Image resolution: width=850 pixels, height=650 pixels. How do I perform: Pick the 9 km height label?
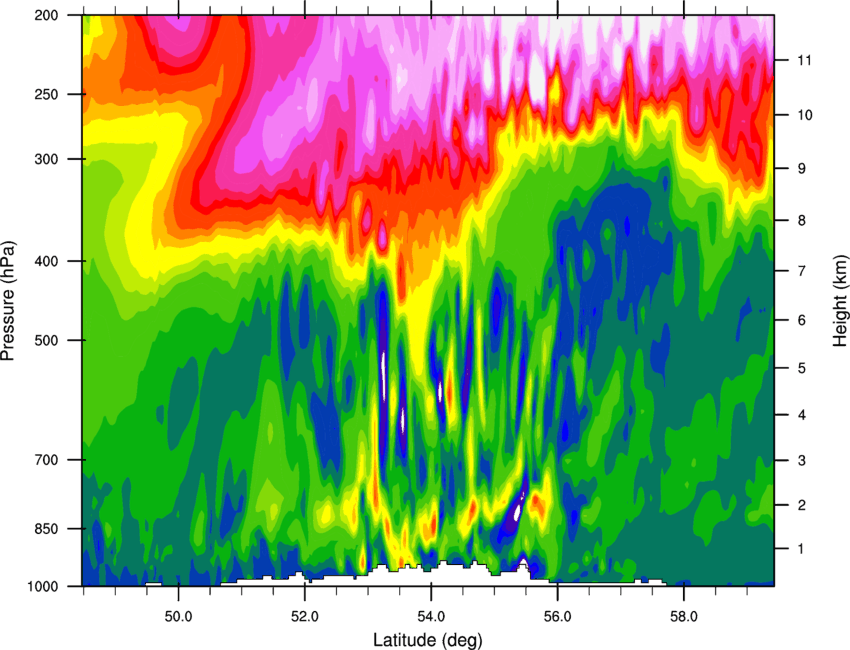[x=802, y=169]
